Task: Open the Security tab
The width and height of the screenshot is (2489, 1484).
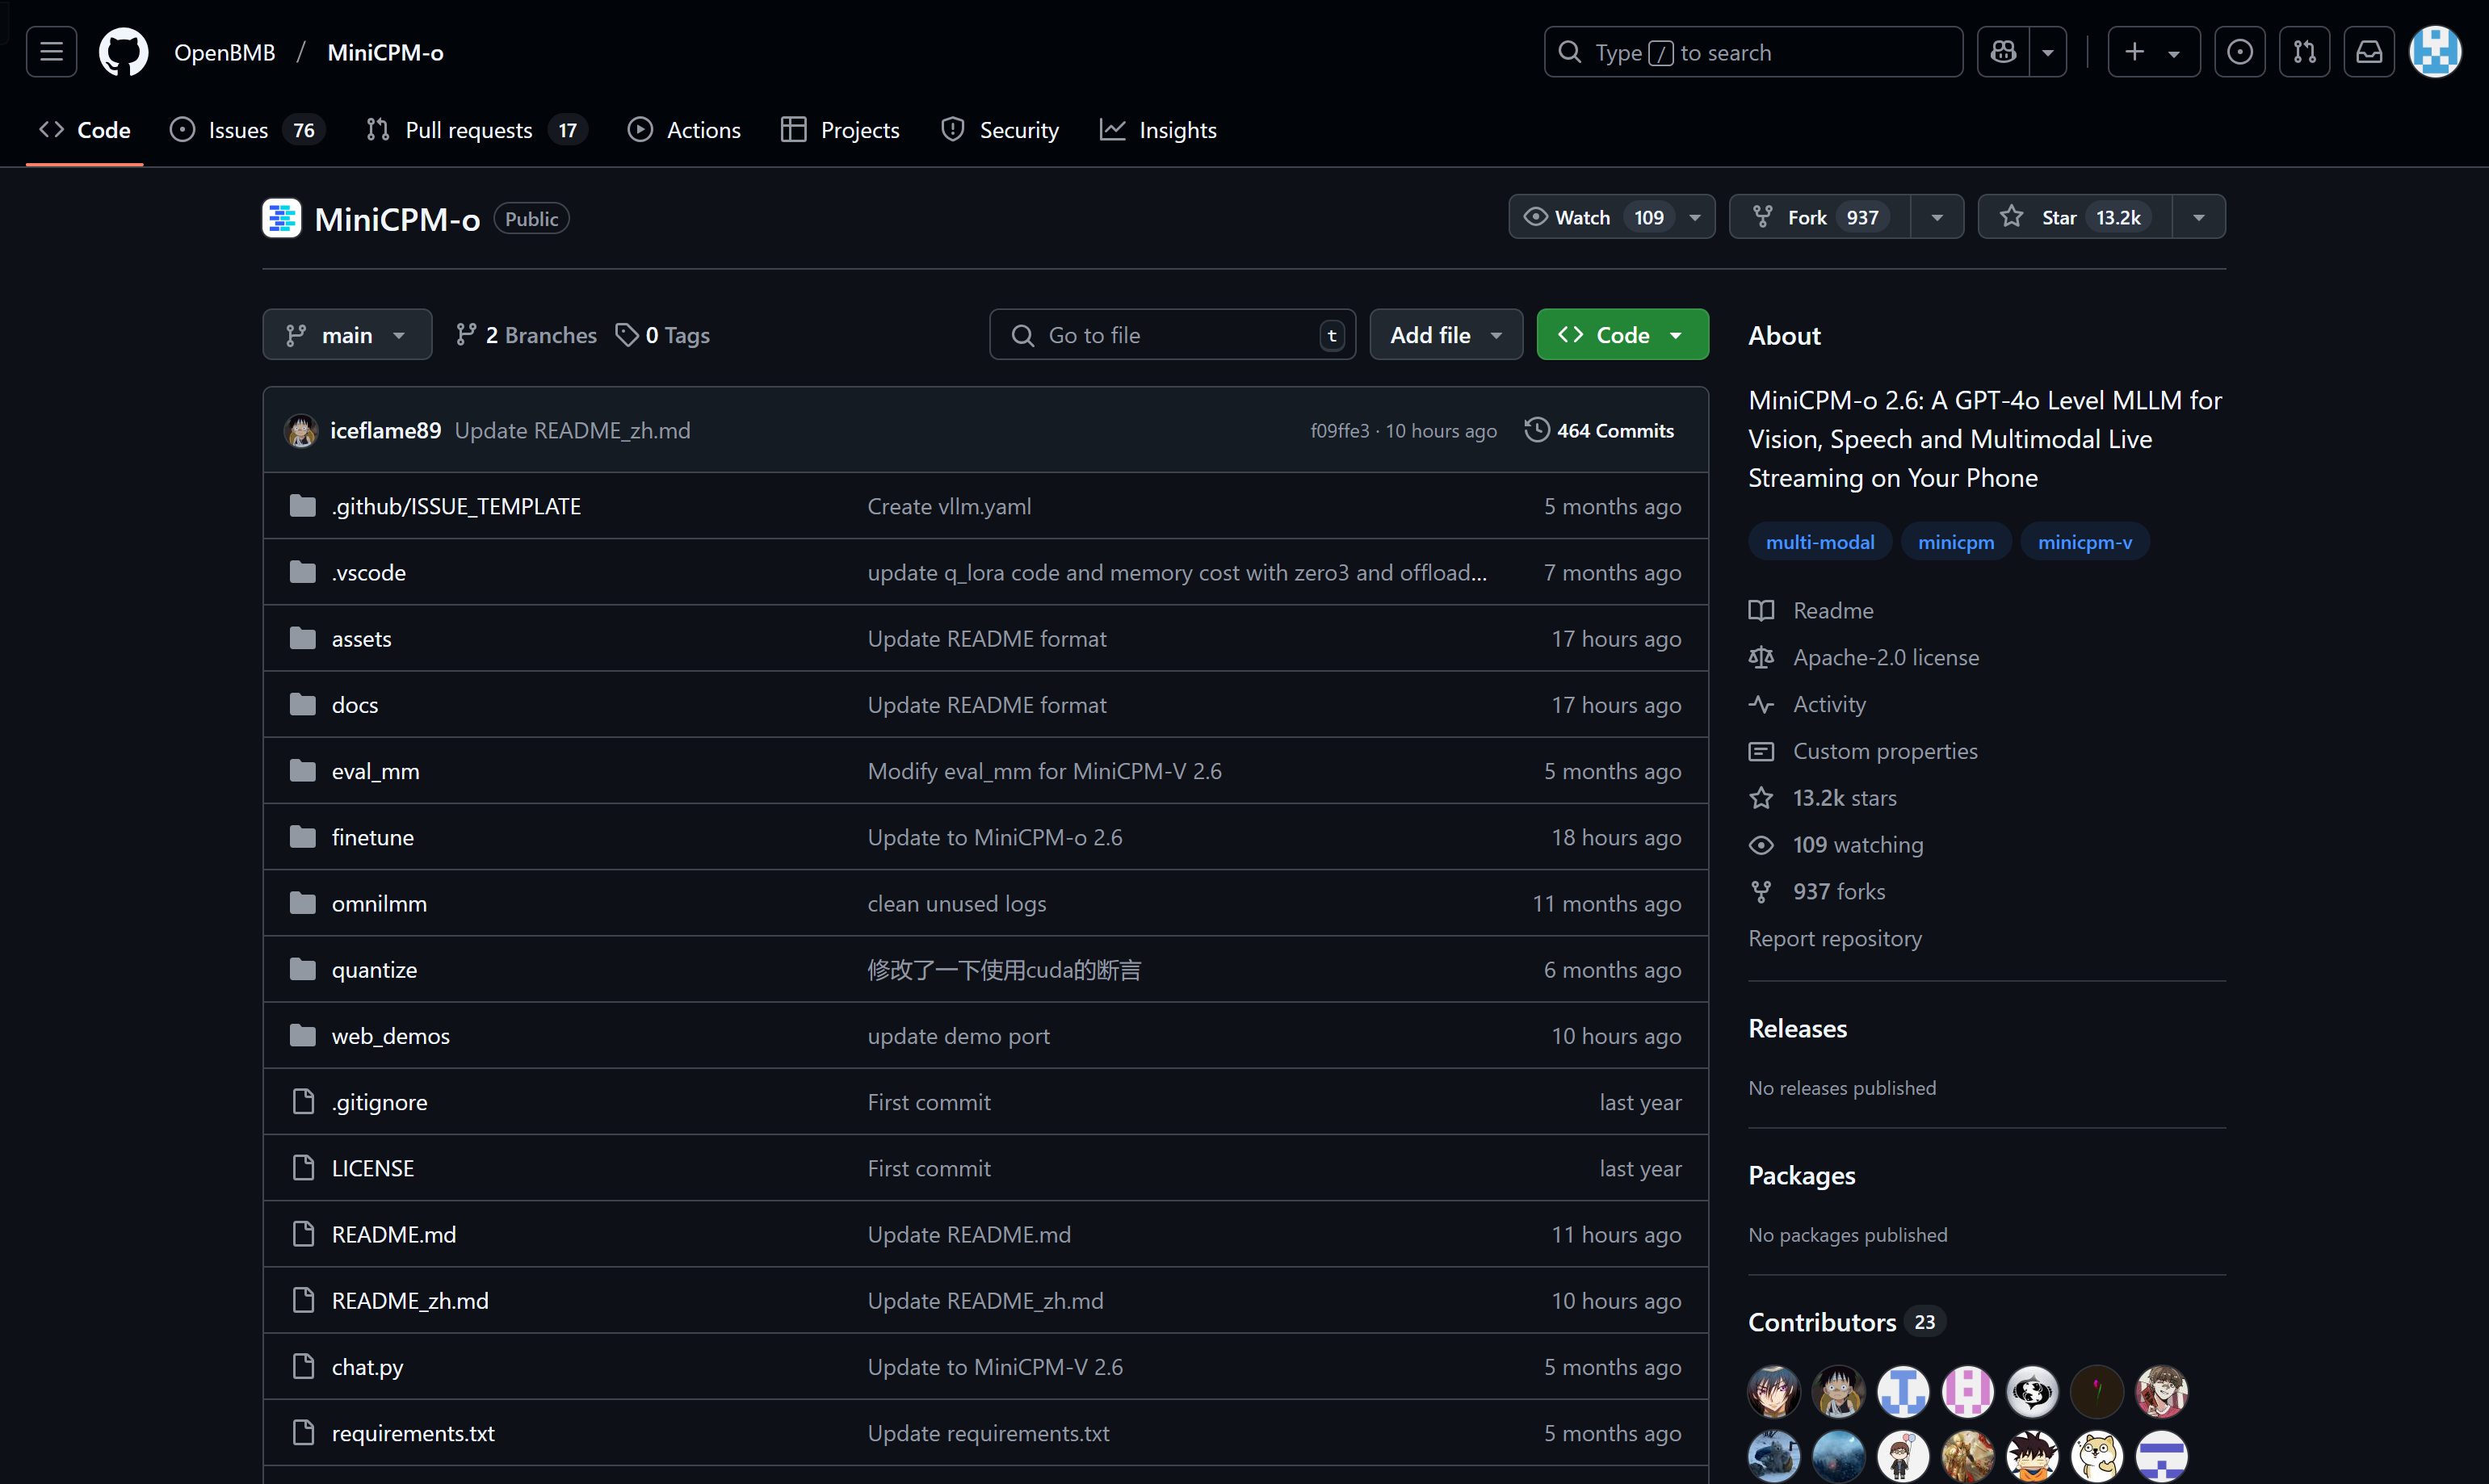Action: coord(1000,130)
